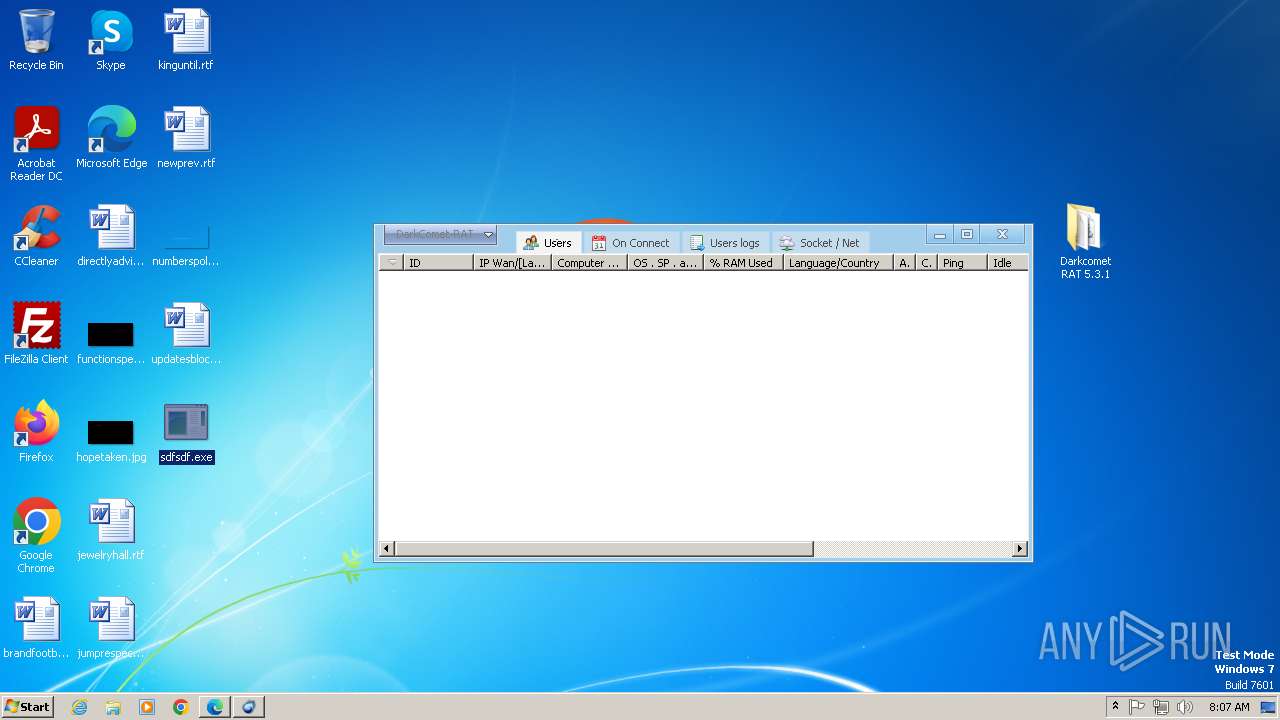Open the Users logs tab
Image resolution: width=1280 pixels, height=720 pixels.
(725, 243)
